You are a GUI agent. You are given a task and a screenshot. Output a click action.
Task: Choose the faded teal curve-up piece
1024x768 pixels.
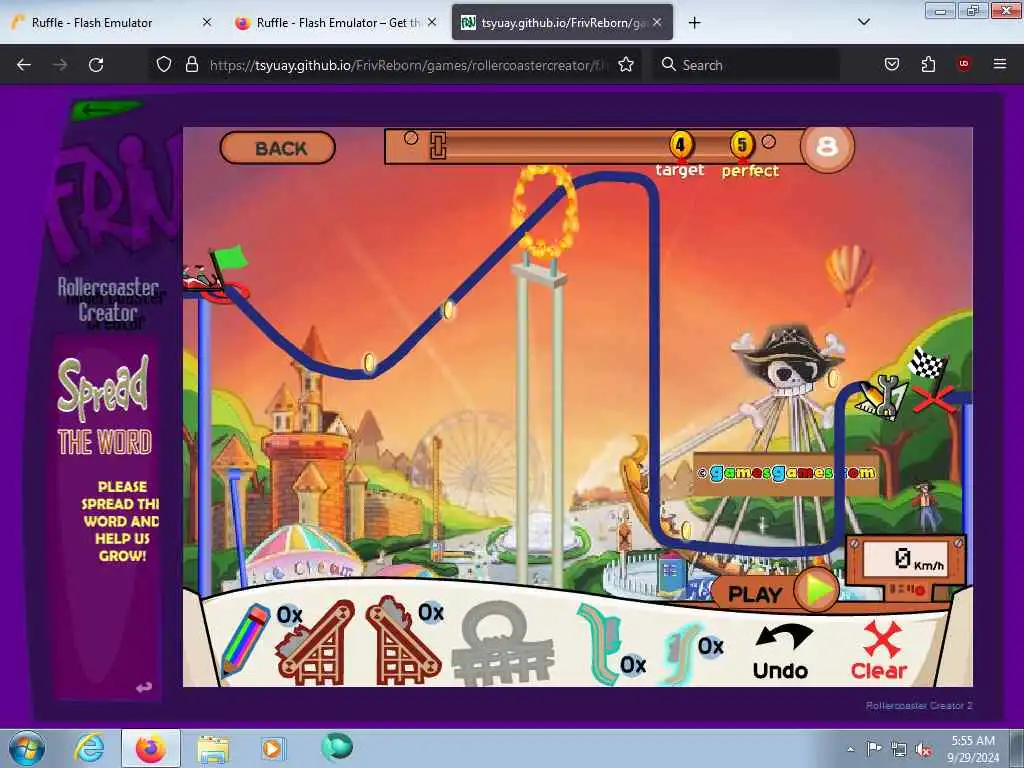point(679,653)
